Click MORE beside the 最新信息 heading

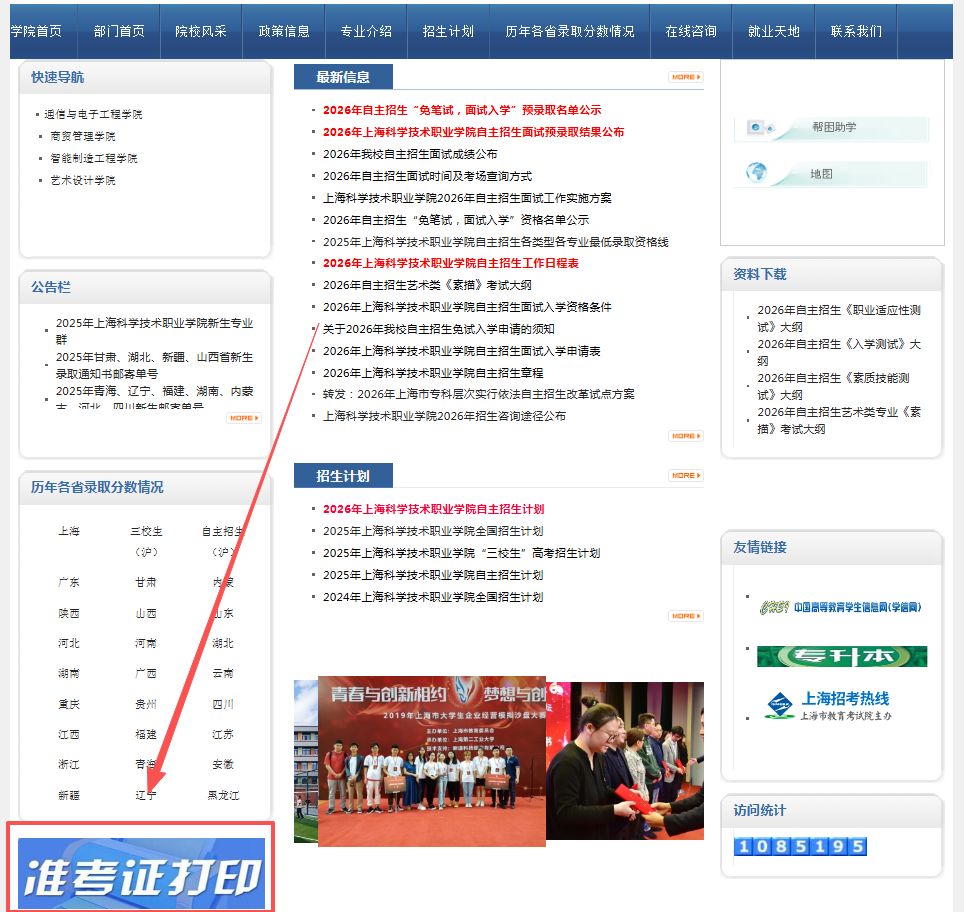(x=685, y=77)
